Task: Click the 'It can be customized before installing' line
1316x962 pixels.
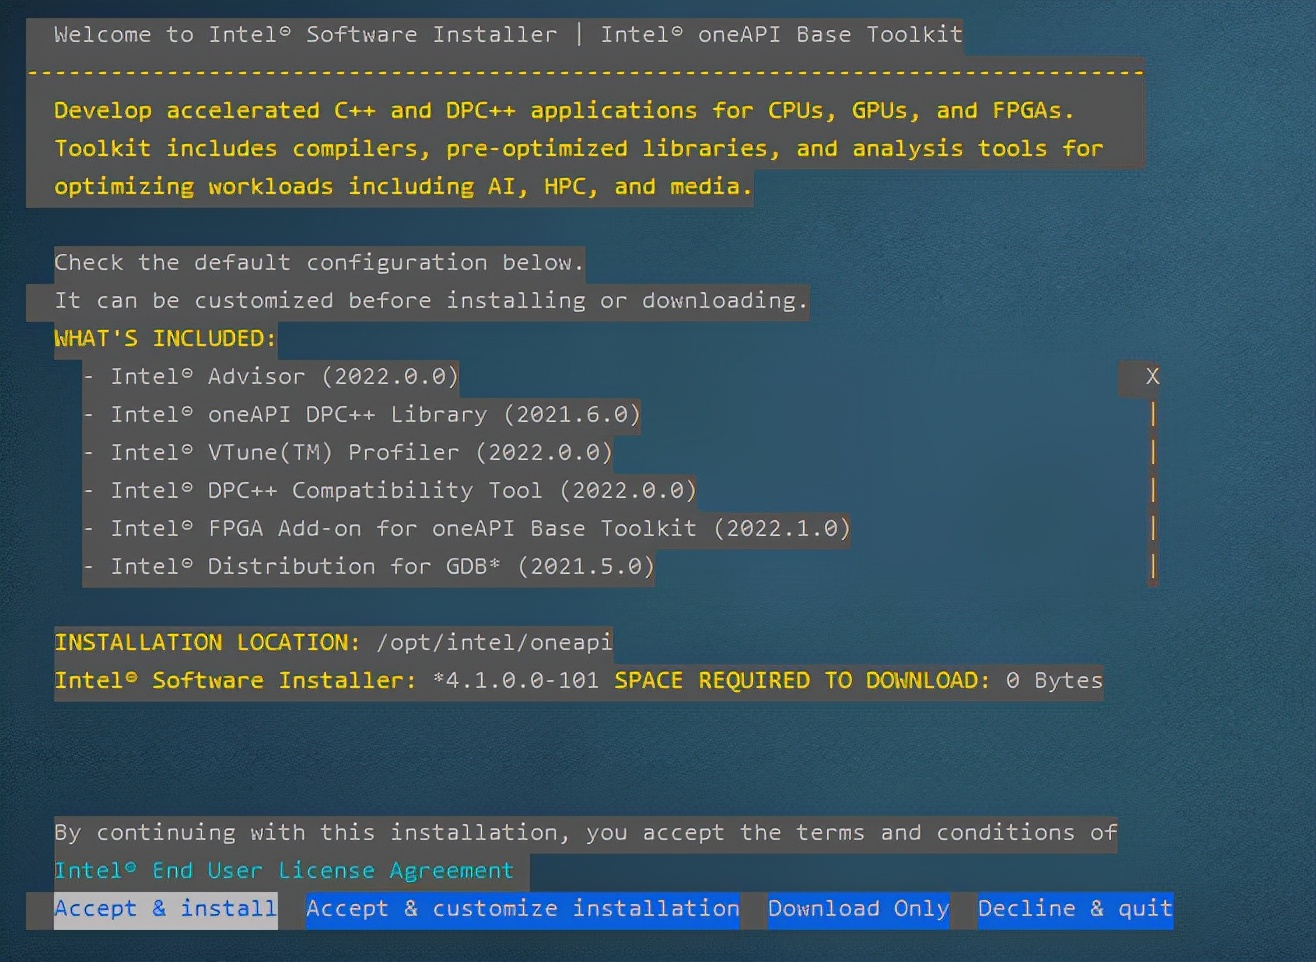Action: [431, 300]
